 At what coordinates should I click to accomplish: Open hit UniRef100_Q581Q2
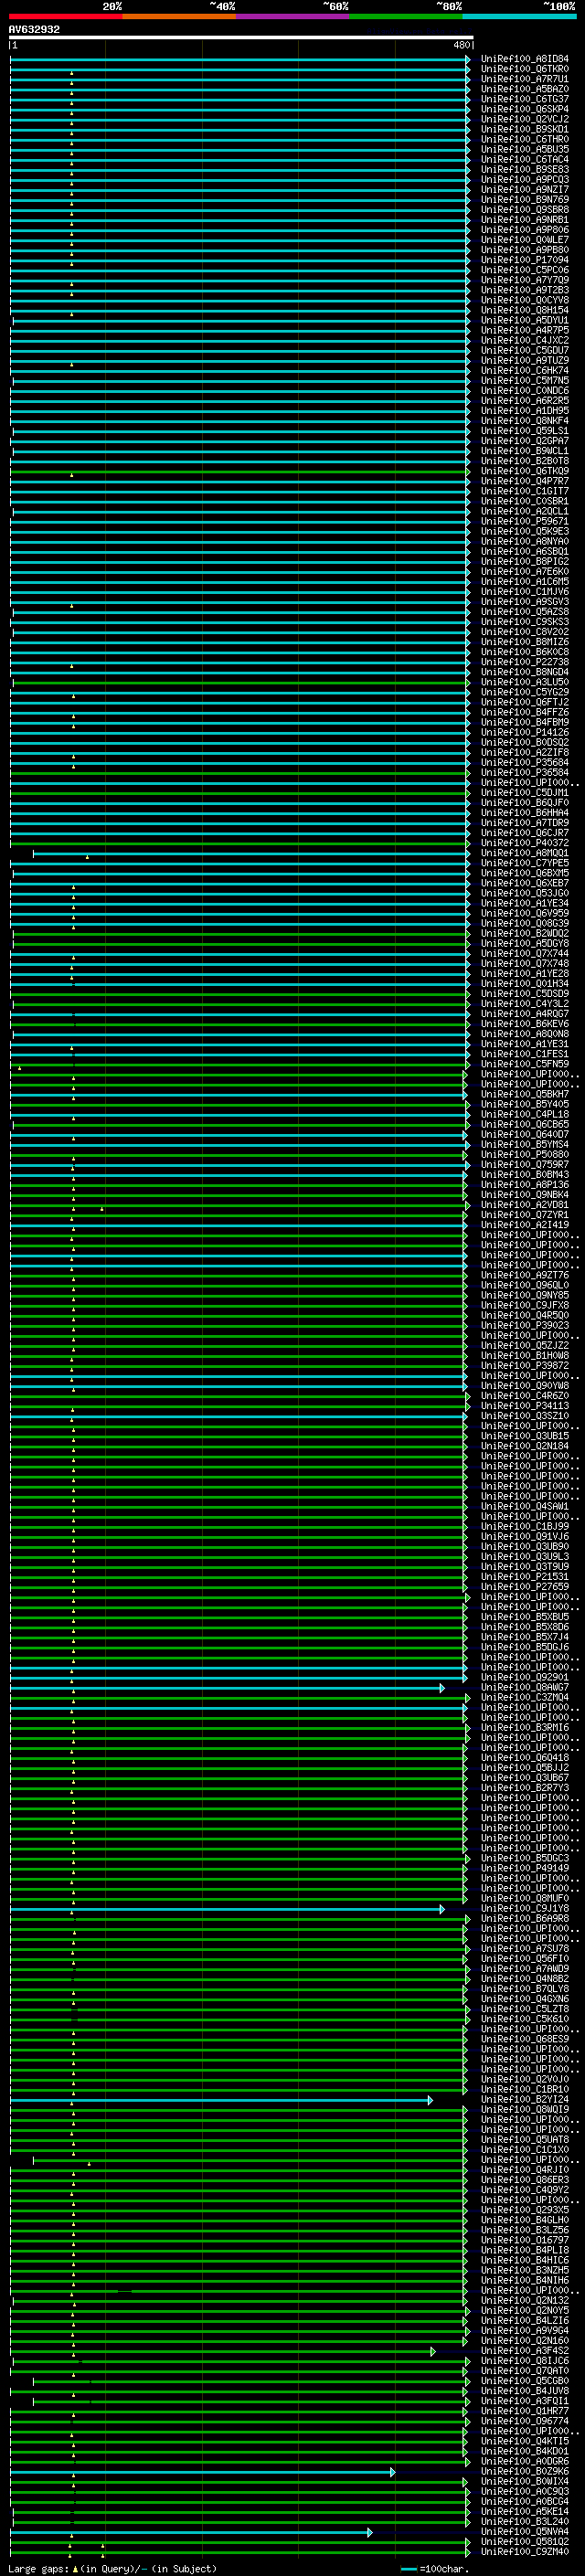tap(525, 2541)
